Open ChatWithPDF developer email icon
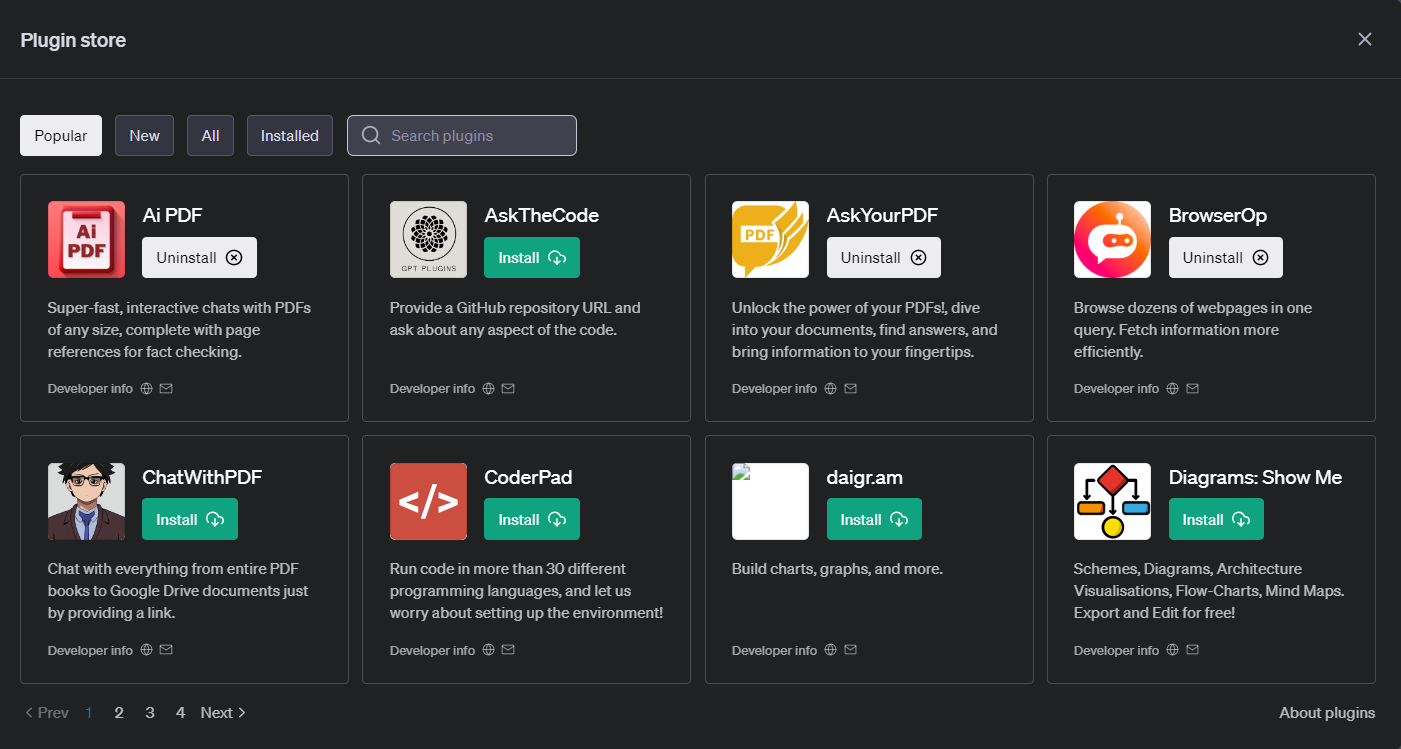Image resolution: width=1401 pixels, height=749 pixels. [x=166, y=650]
